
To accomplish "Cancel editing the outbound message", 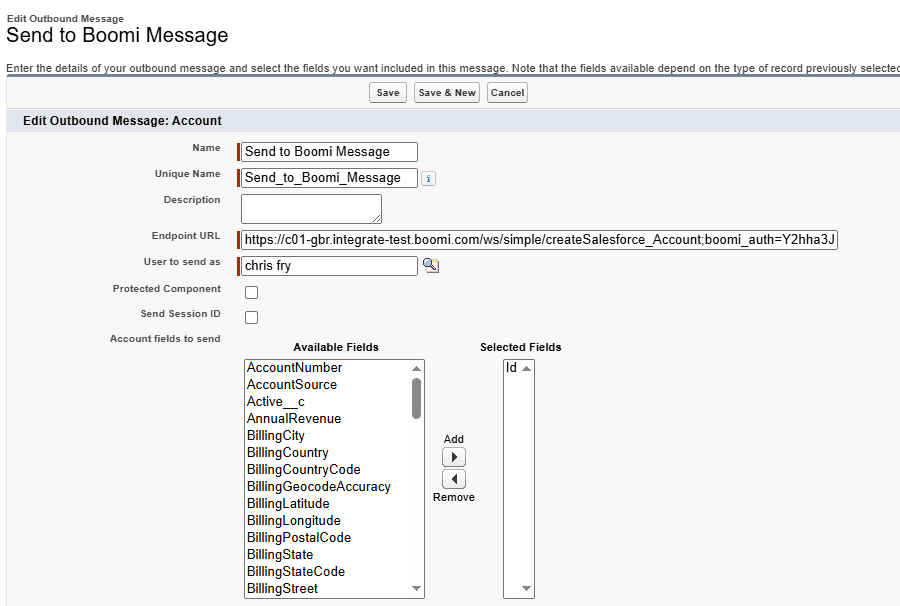I will [x=507, y=93].
